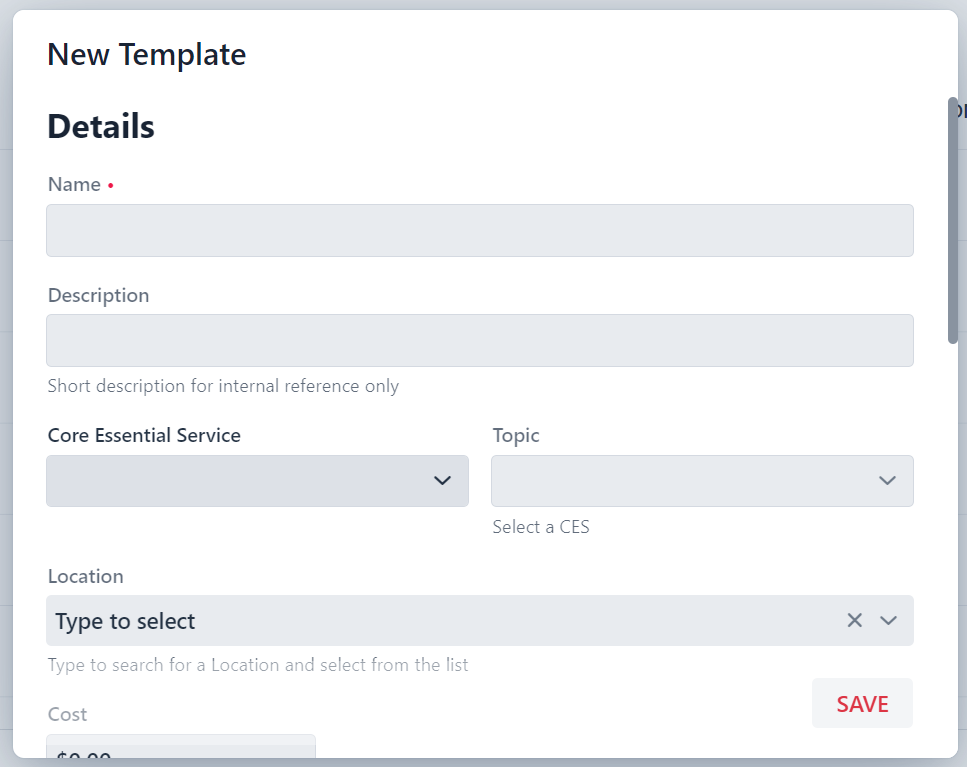Click the 'Short description for internal reference only' hint

[x=223, y=386]
